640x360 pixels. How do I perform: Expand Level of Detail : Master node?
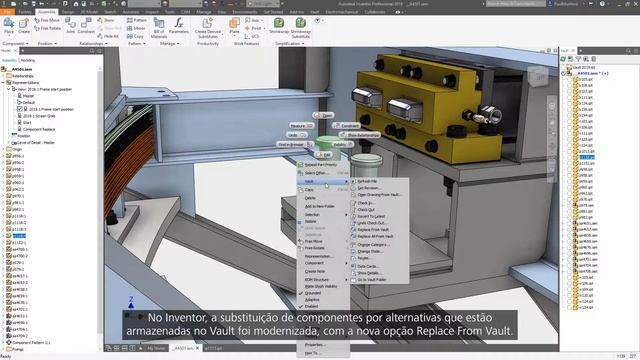click(9, 142)
